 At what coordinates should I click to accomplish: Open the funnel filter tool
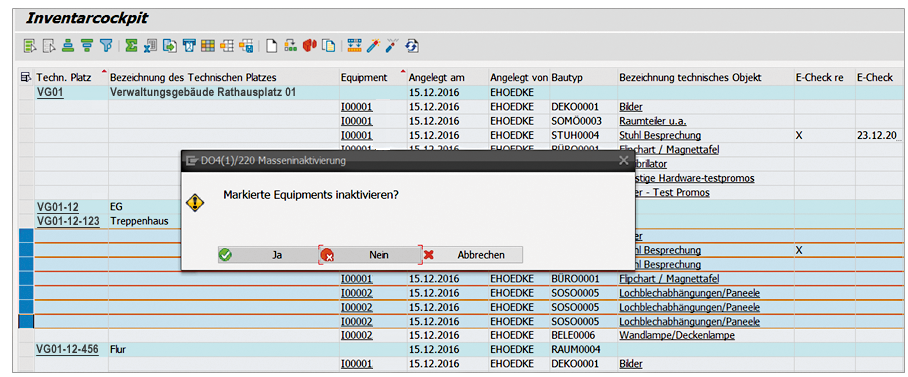pyautogui.click(x=106, y=46)
